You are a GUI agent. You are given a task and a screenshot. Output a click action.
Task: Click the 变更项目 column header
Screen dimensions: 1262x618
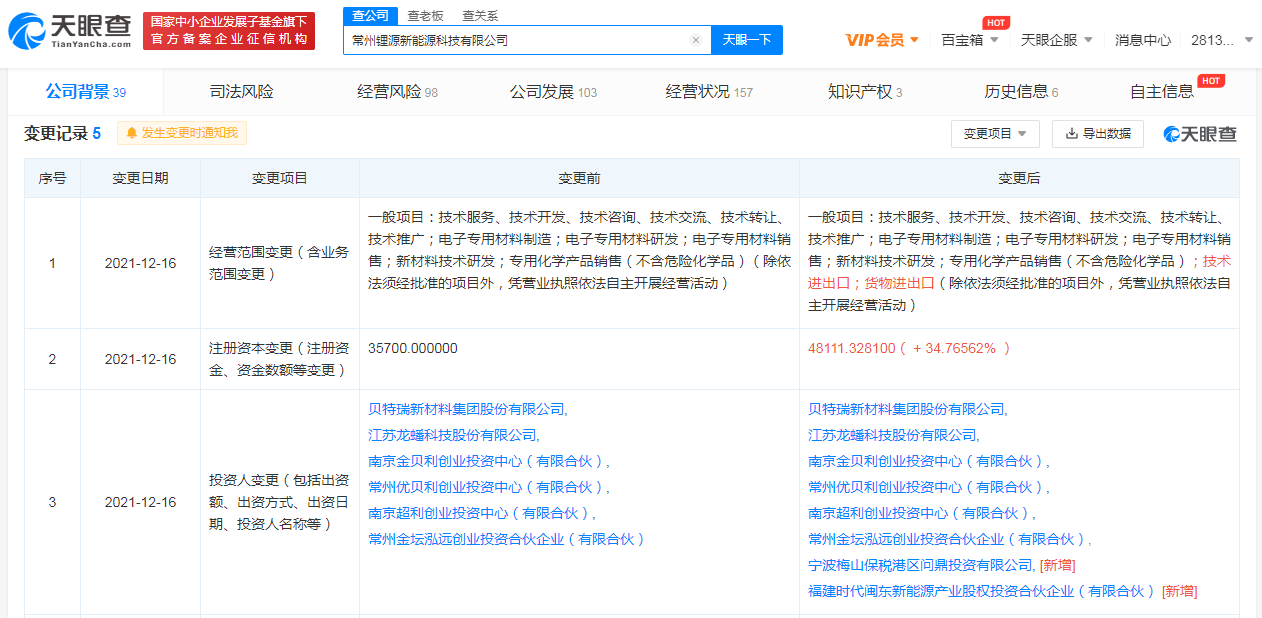(x=280, y=178)
